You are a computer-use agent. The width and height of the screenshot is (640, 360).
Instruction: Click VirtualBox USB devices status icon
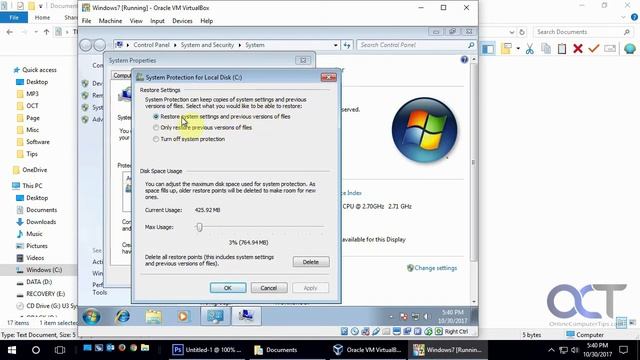coord(376,331)
